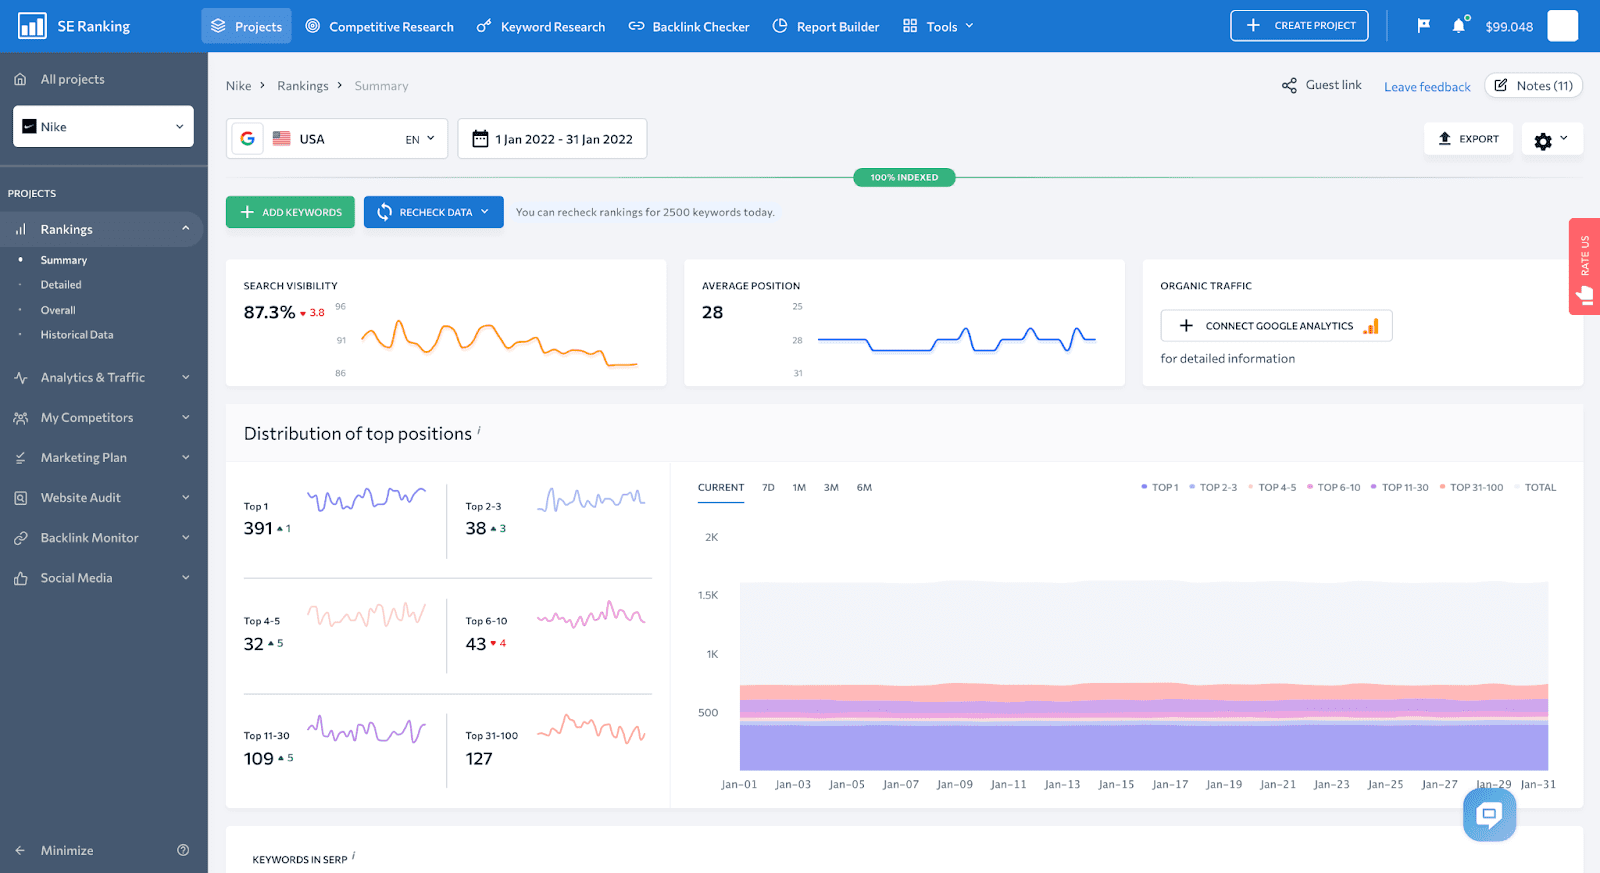Open Keyword Research menu
This screenshot has width=1600, height=873.
click(540, 26)
